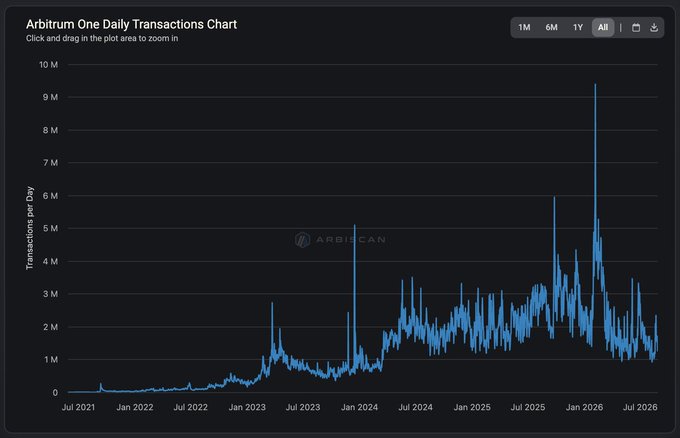Image resolution: width=680 pixels, height=438 pixels.
Task: Click the 1 M y-axis label
Action: (51, 359)
